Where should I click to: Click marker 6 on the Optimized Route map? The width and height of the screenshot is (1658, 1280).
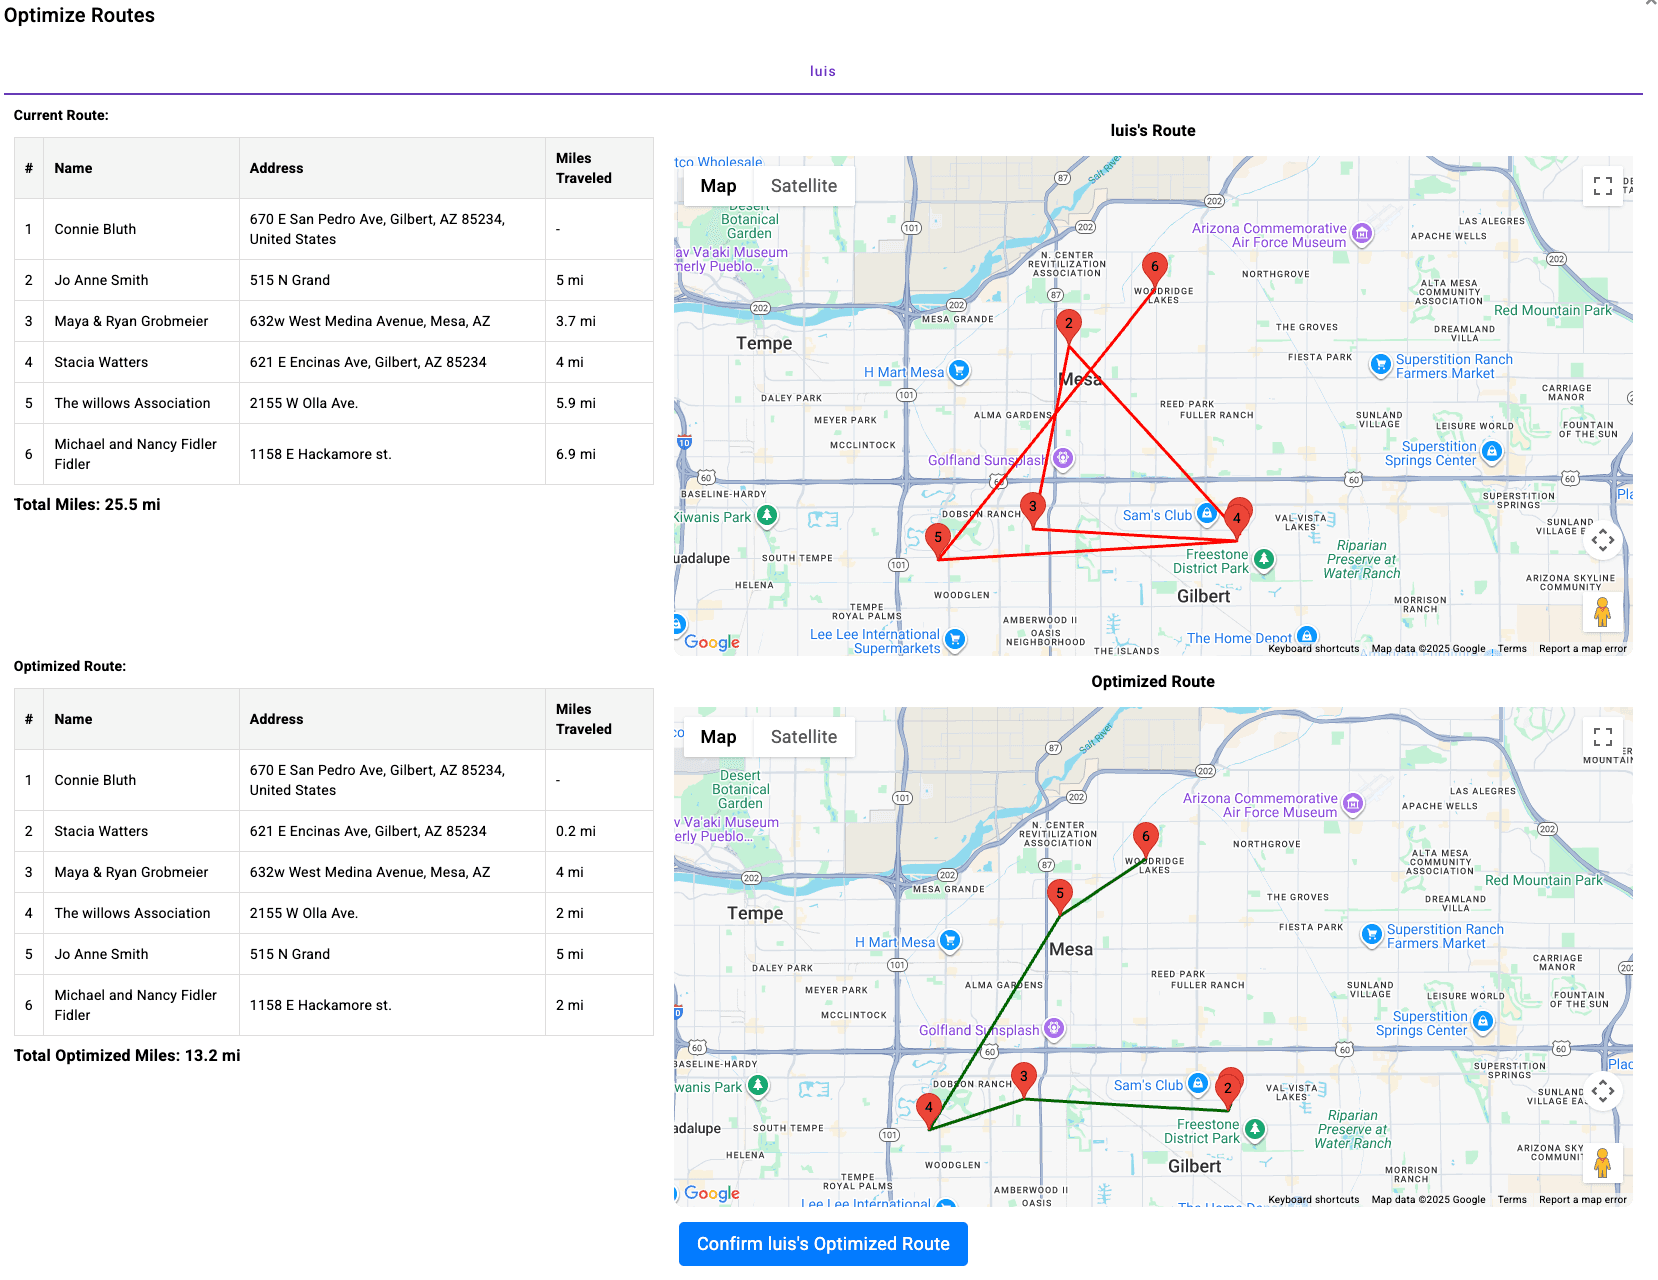pyautogui.click(x=1146, y=838)
